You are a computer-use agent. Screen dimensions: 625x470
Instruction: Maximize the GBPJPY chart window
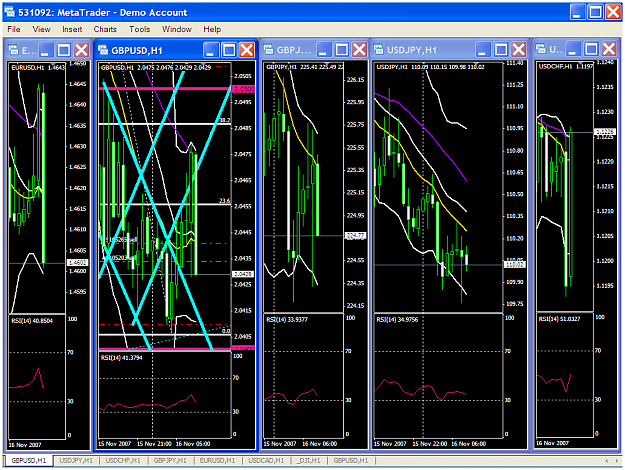coord(342,49)
